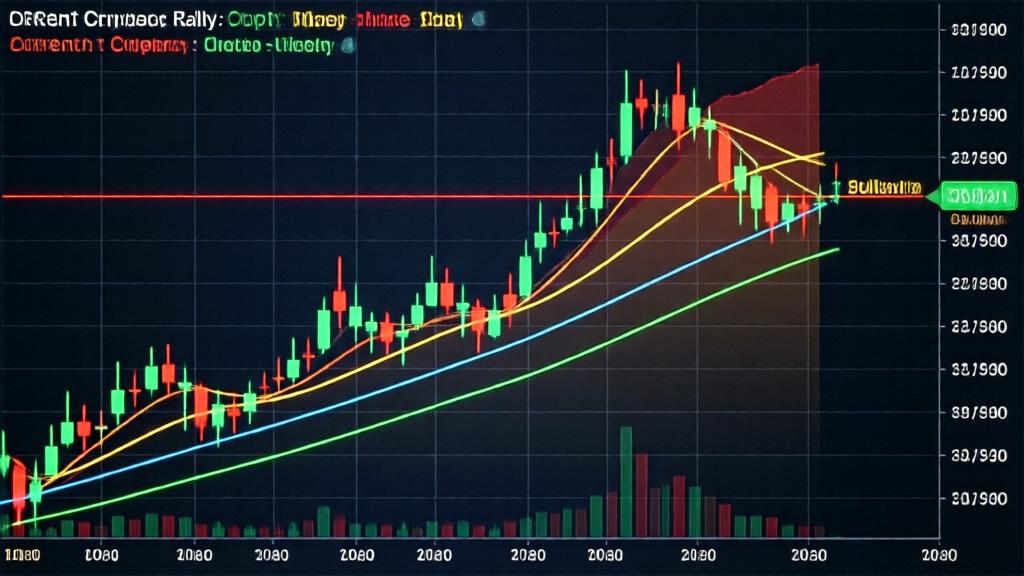Image resolution: width=1024 pixels, height=576 pixels.
Task: Click the teal circle icon ending the top legend row
Action: point(479,20)
